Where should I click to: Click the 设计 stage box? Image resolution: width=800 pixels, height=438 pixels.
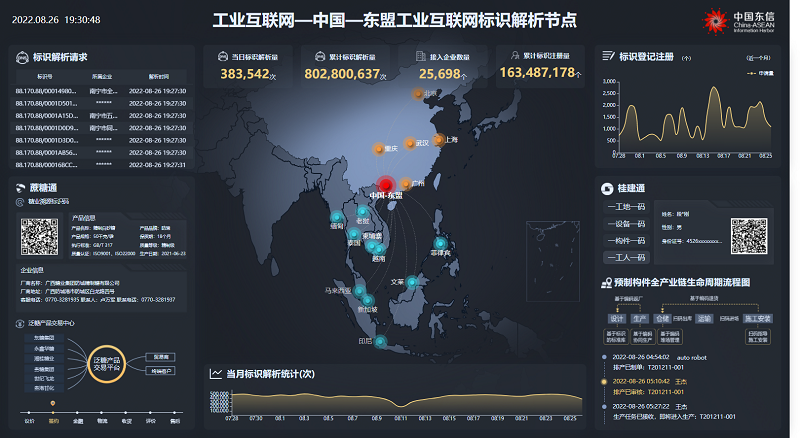coord(617,319)
